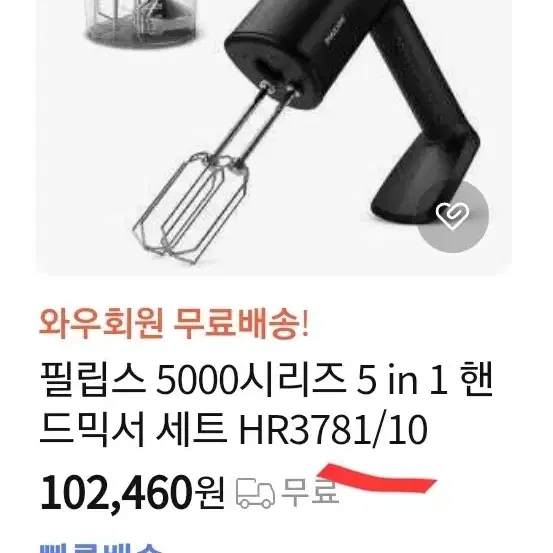Click the 원 currency character after the price
Viewport: 553px width, 553px height.
210,492
